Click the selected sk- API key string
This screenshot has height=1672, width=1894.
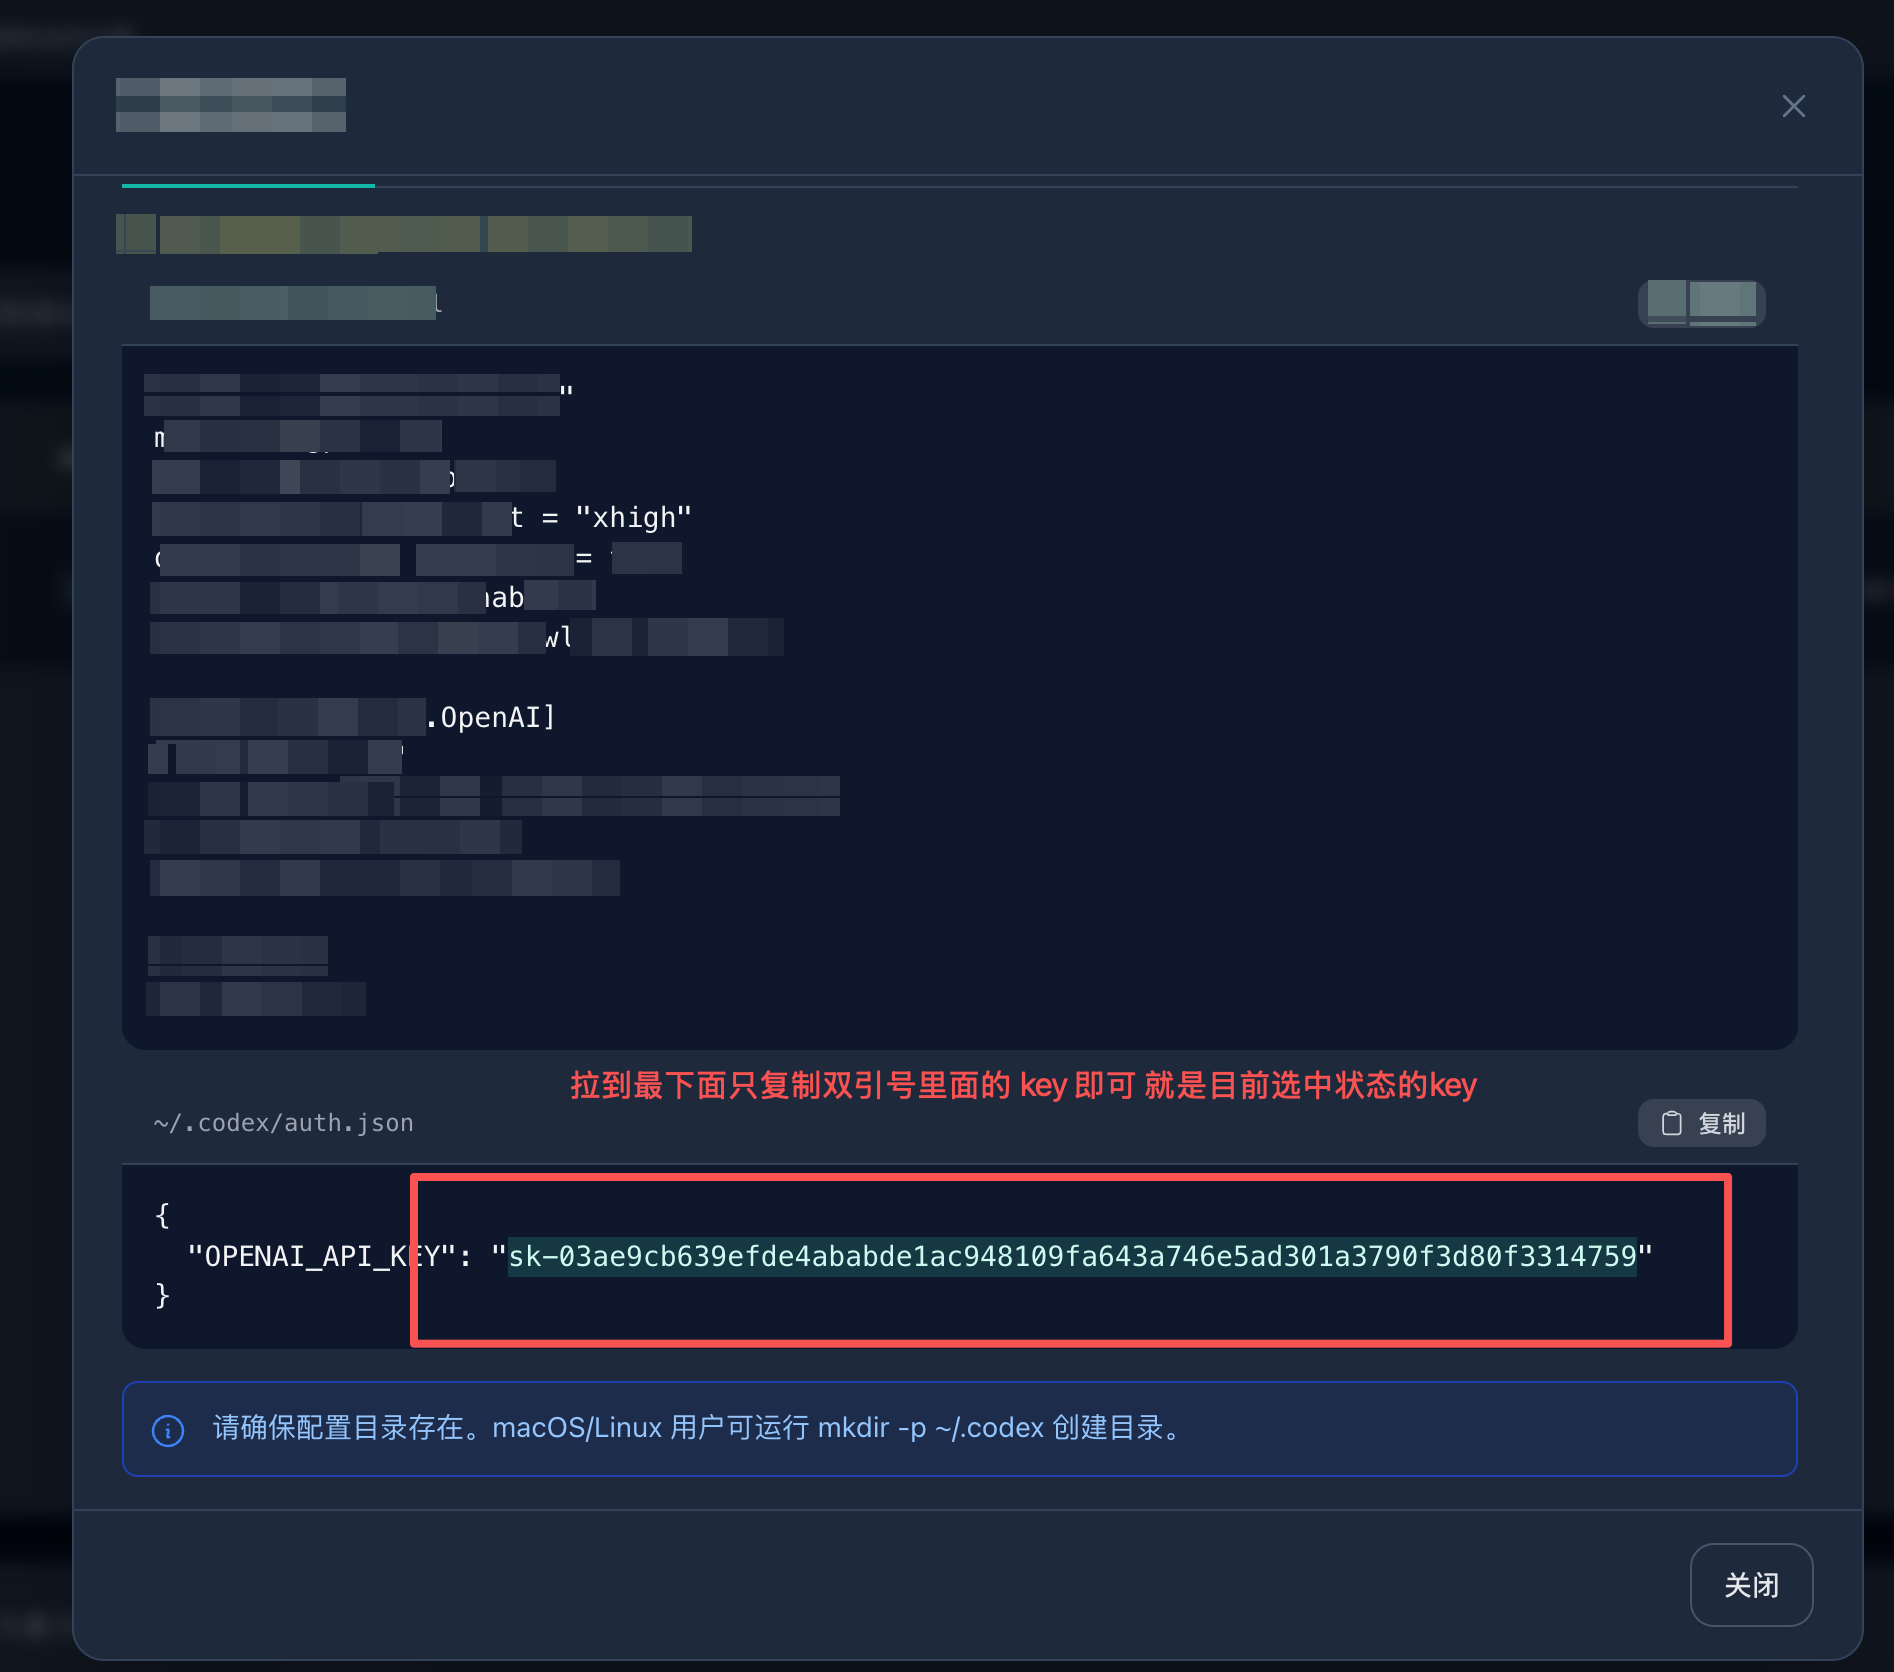(1072, 1256)
